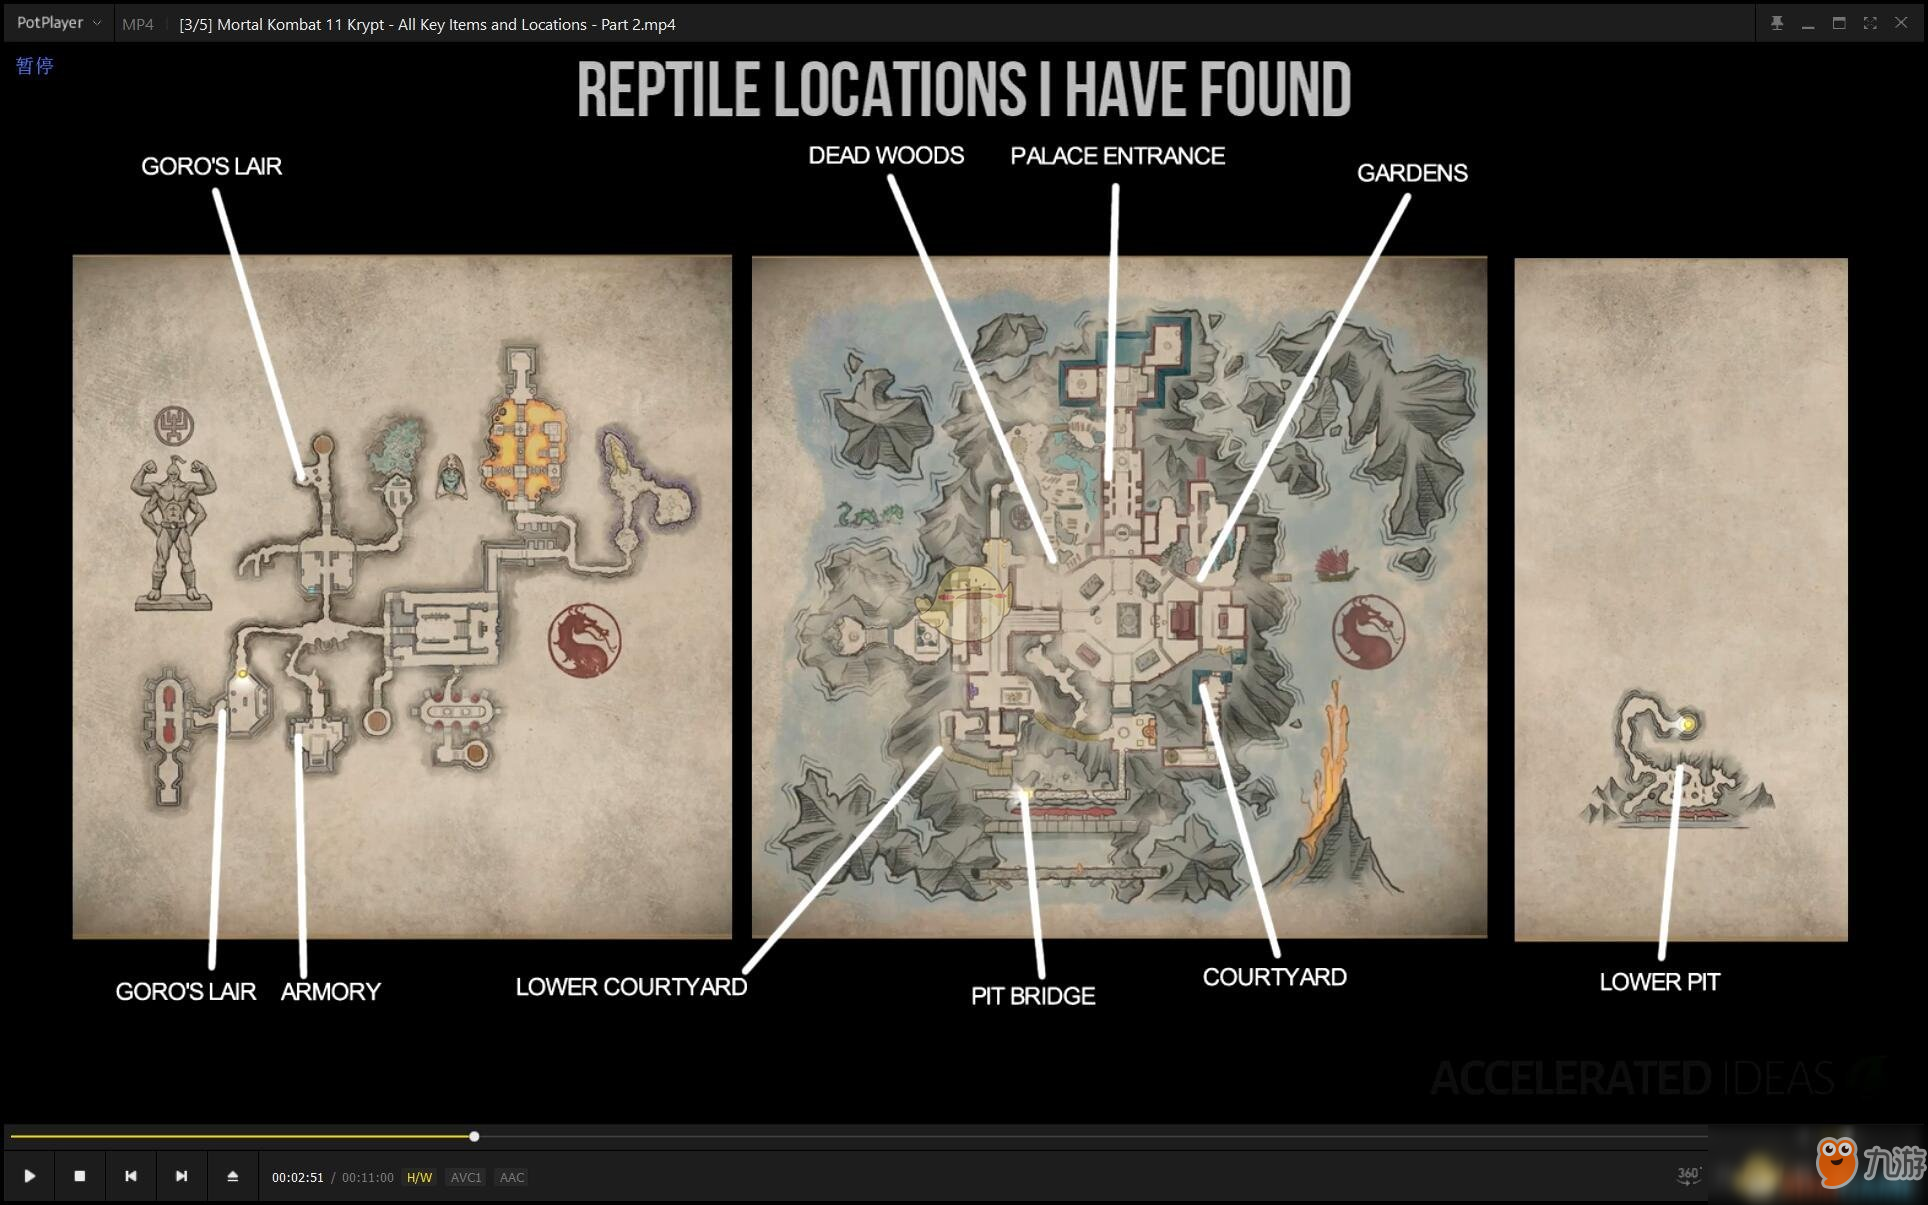Maximize the PotPlayer window

tap(1839, 23)
